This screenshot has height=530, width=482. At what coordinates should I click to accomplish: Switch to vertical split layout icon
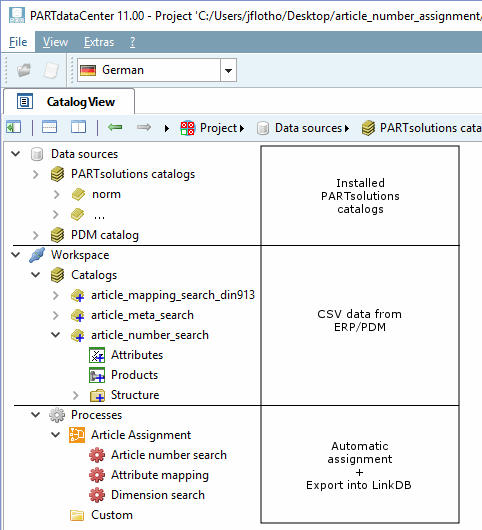point(78,127)
